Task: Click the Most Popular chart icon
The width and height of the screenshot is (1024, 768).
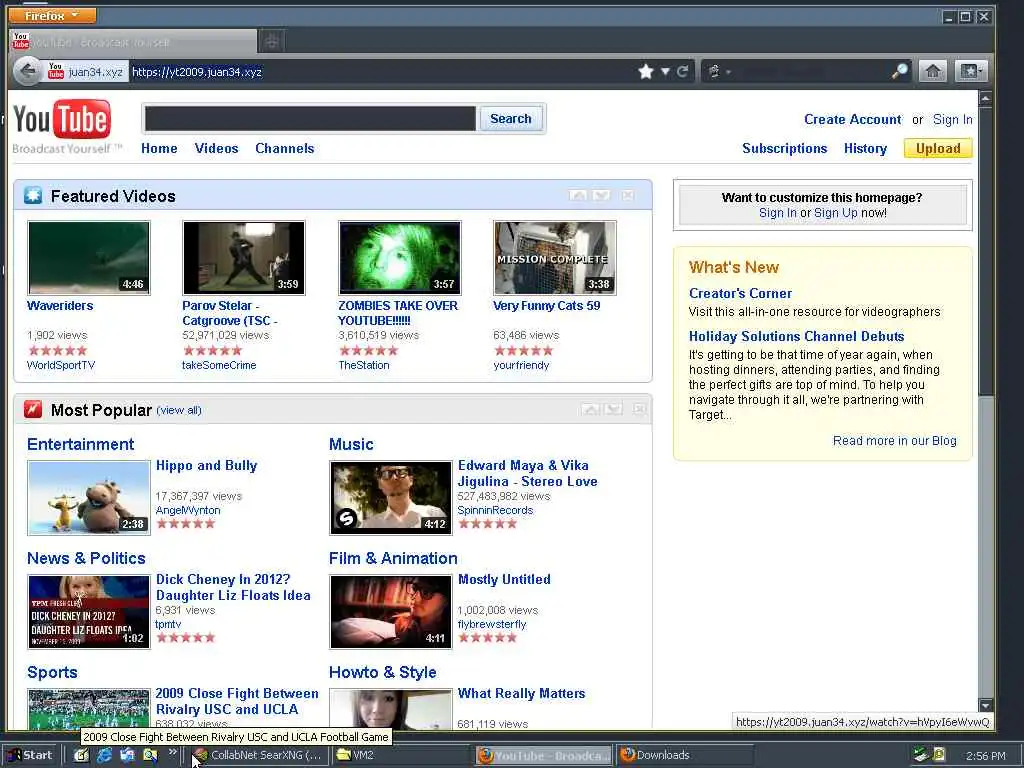Action: pyautogui.click(x=33, y=409)
